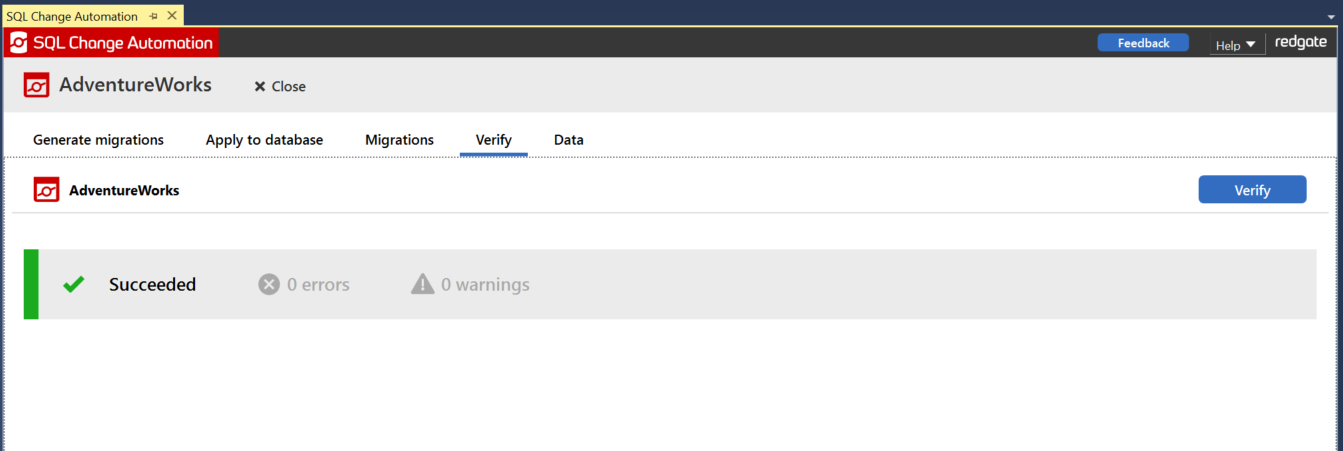Screen dimensions: 1343x451
Task: Click the SQL Change Automation window tab title
Action: (x=72, y=17)
